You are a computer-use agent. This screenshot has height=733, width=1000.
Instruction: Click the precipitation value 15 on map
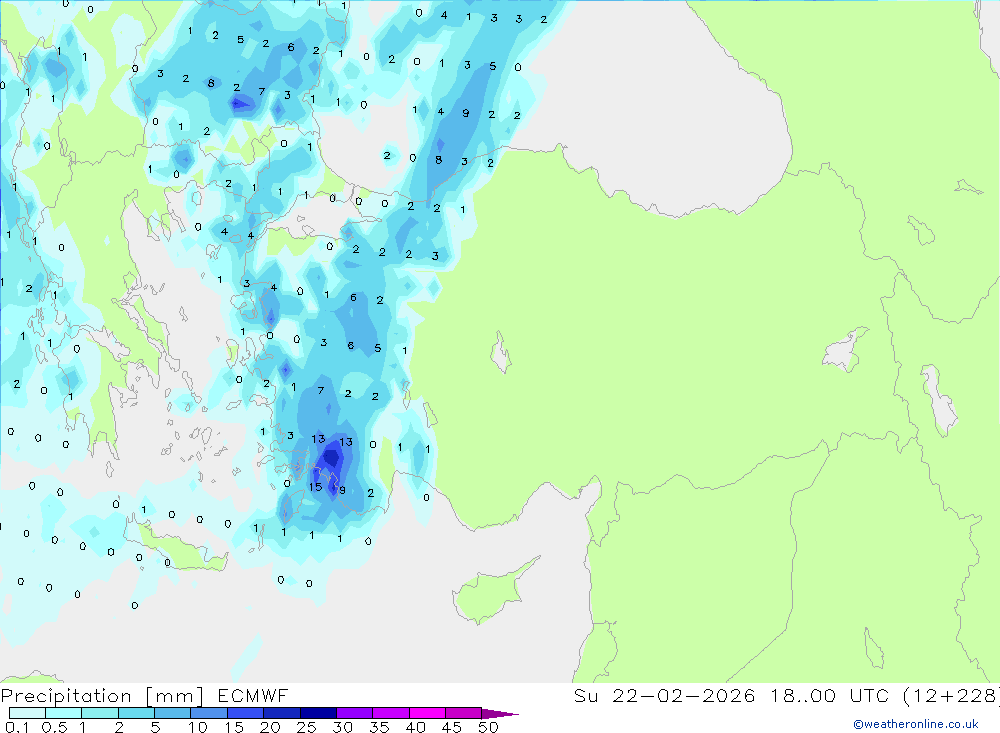tap(315, 487)
